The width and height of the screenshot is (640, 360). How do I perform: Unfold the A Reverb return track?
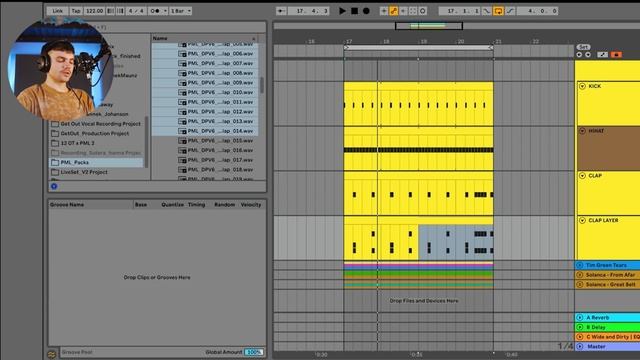(580, 317)
